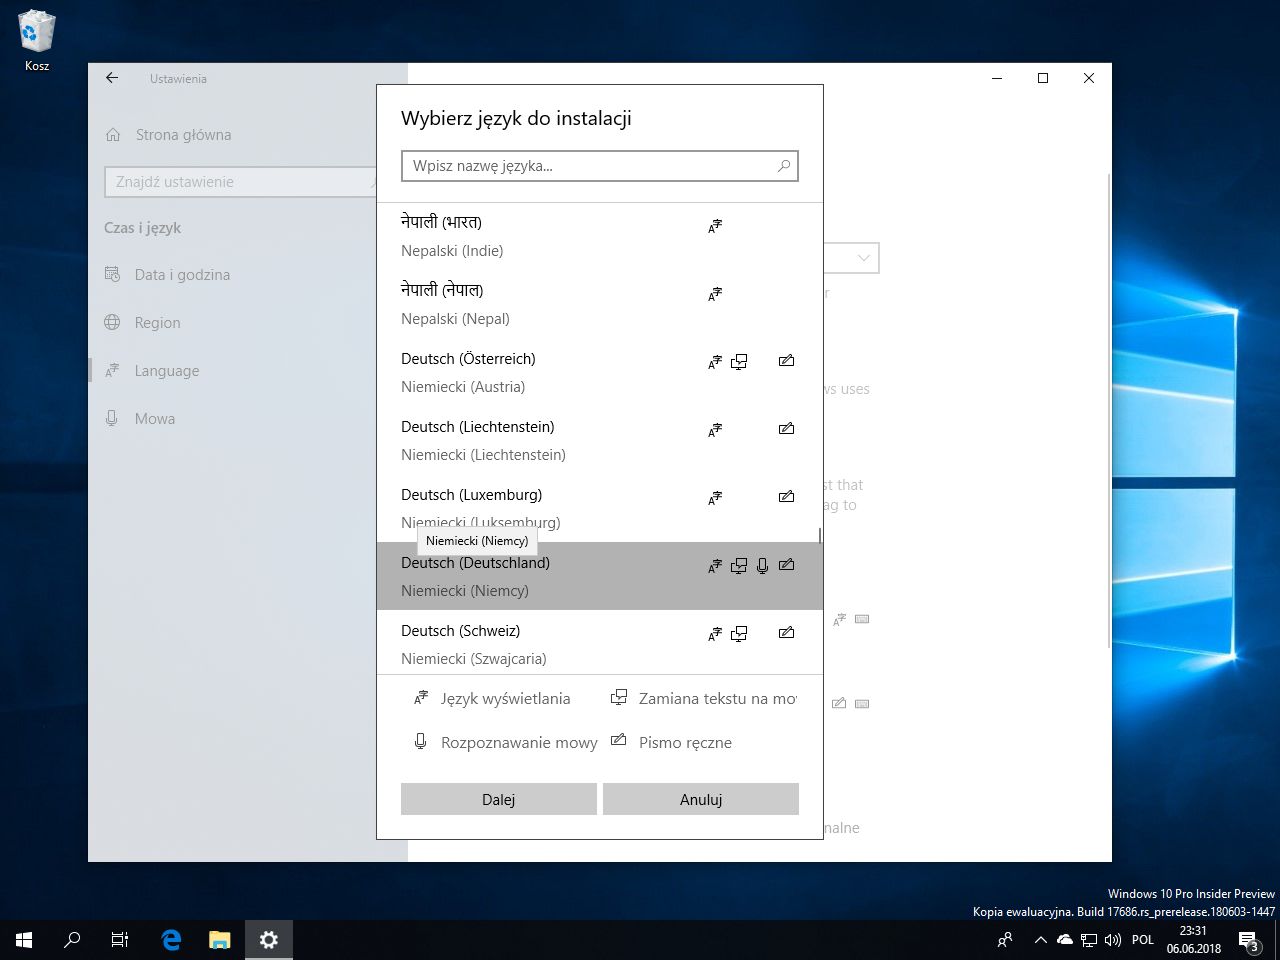
Task: Click the Rozpoznawanie mowy legend label
Action: (x=519, y=743)
